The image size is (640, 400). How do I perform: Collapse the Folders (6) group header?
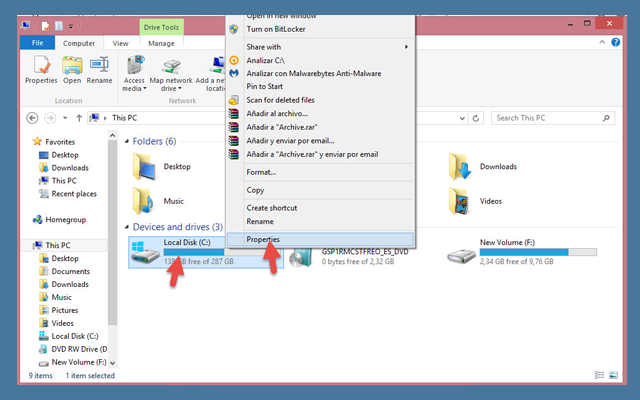(x=126, y=142)
